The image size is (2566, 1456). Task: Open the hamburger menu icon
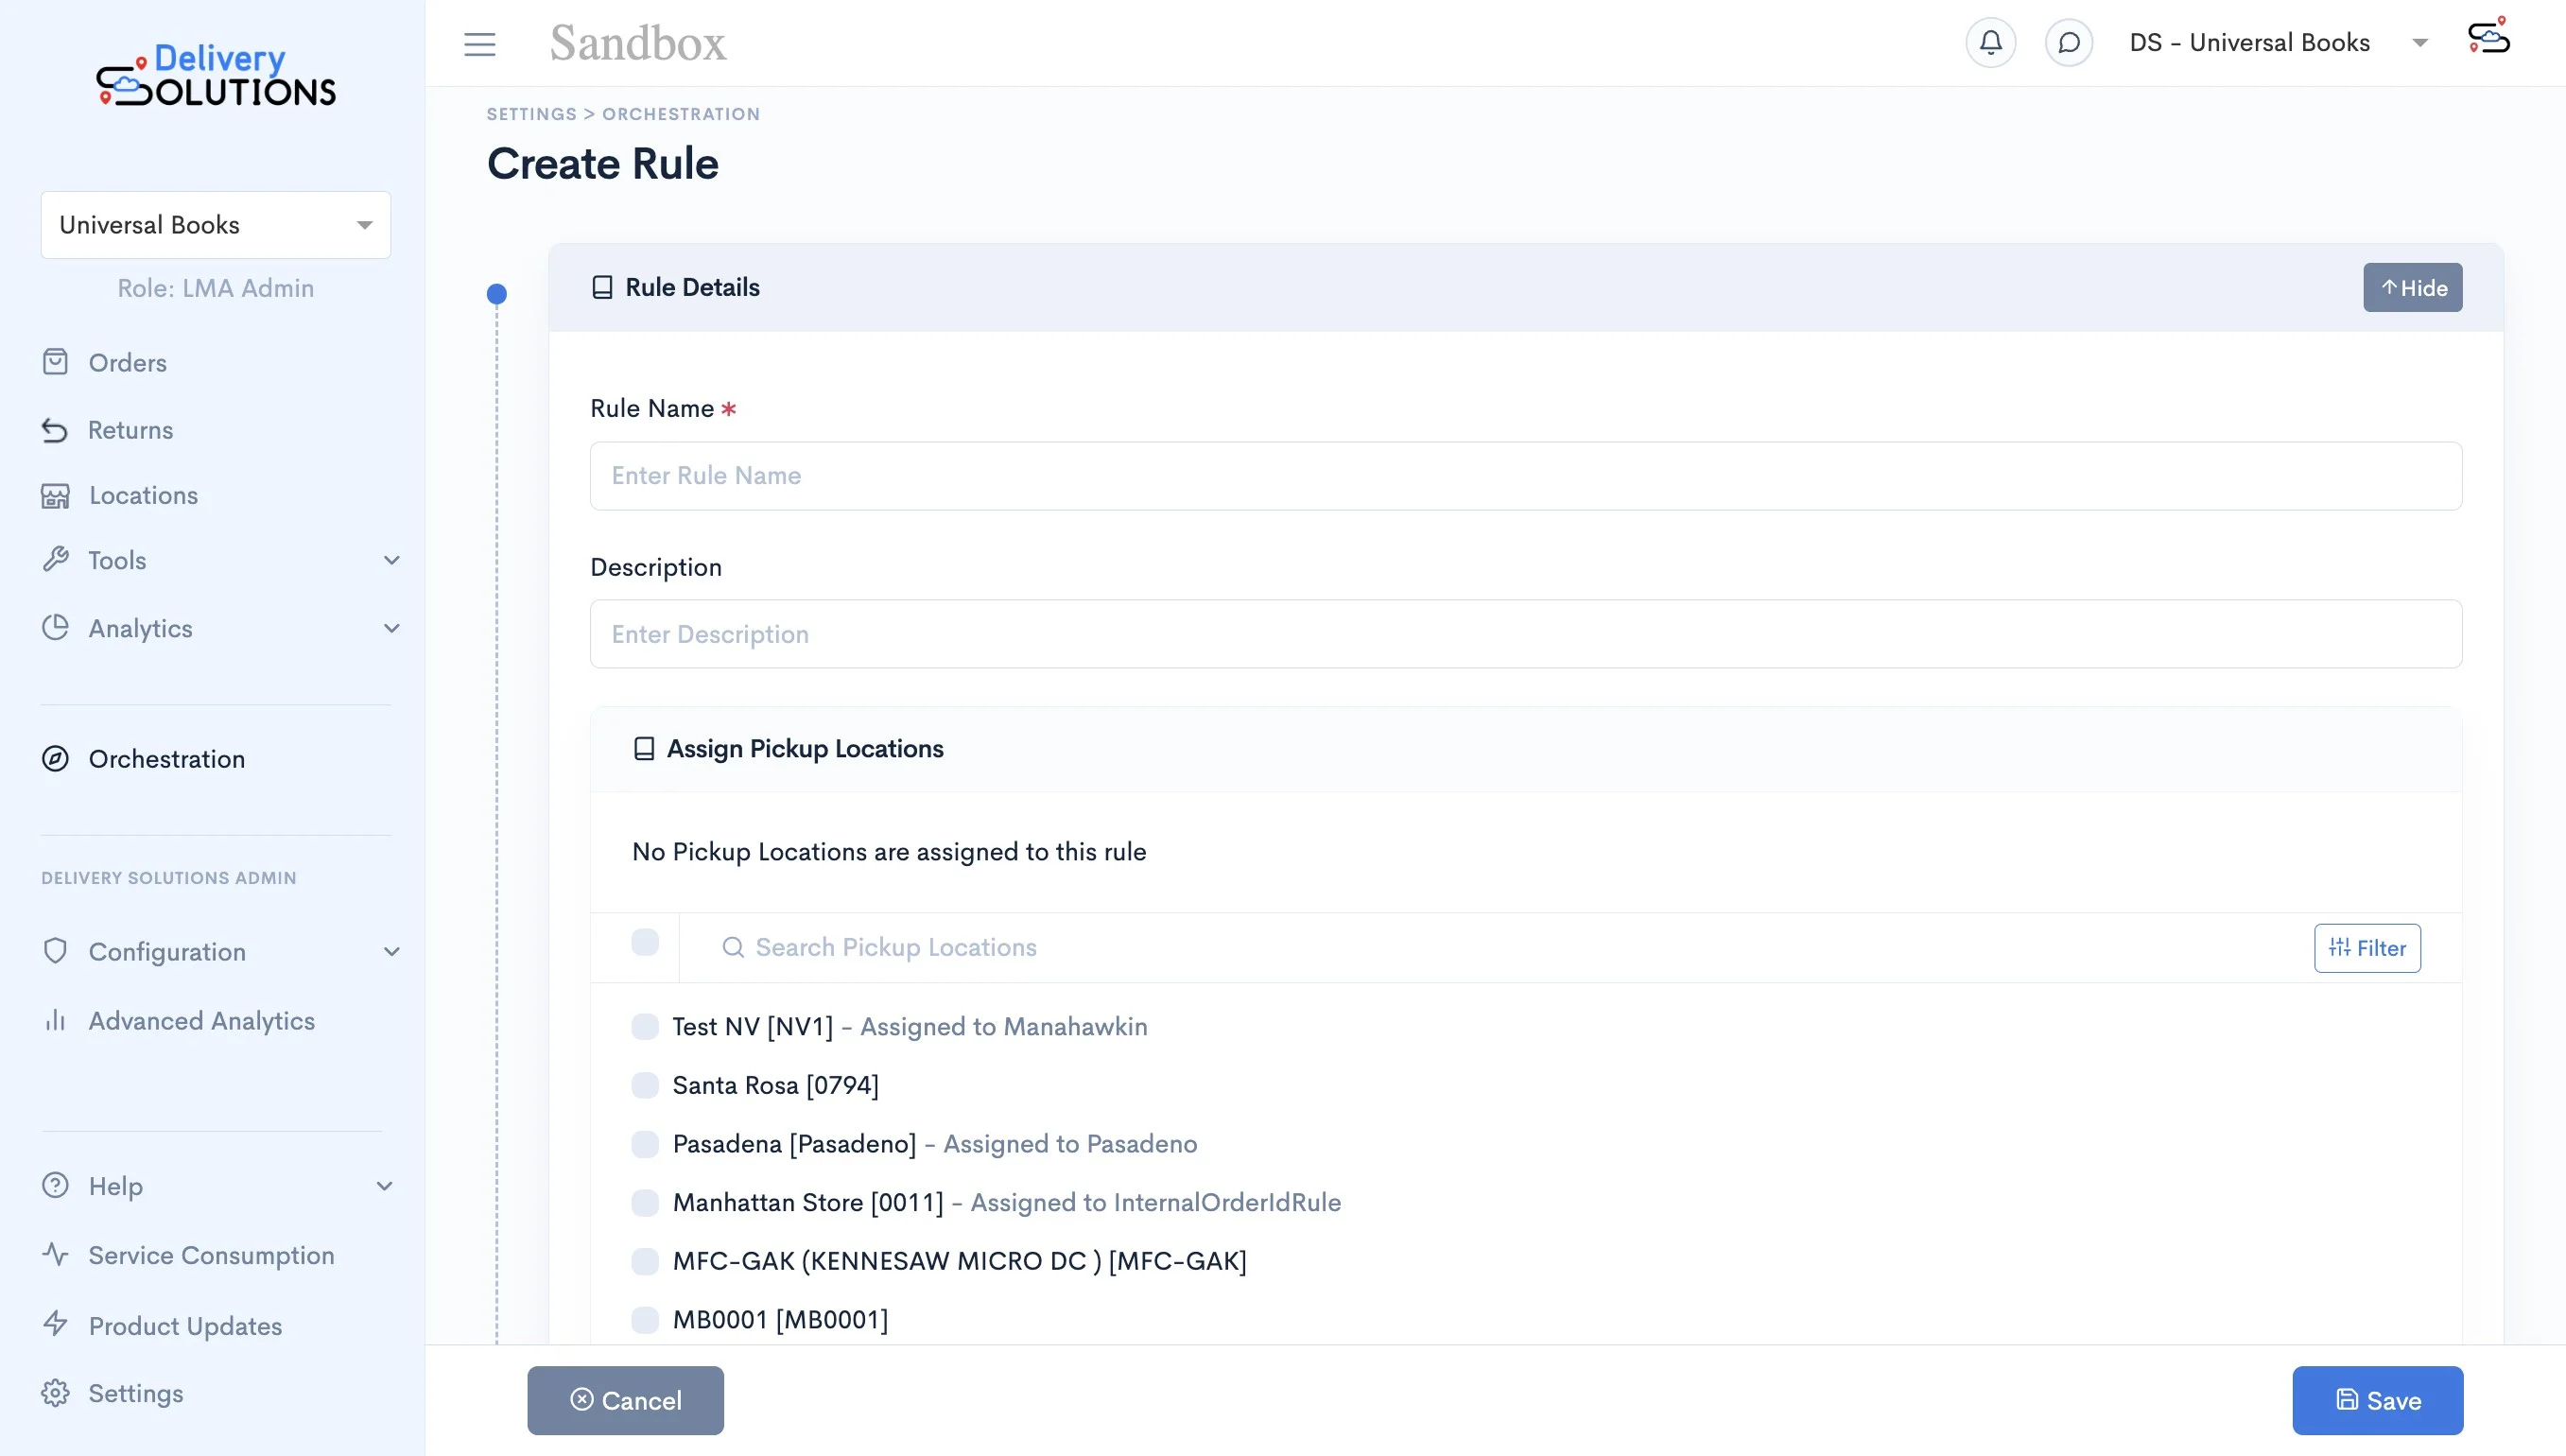pyautogui.click(x=480, y=44)
